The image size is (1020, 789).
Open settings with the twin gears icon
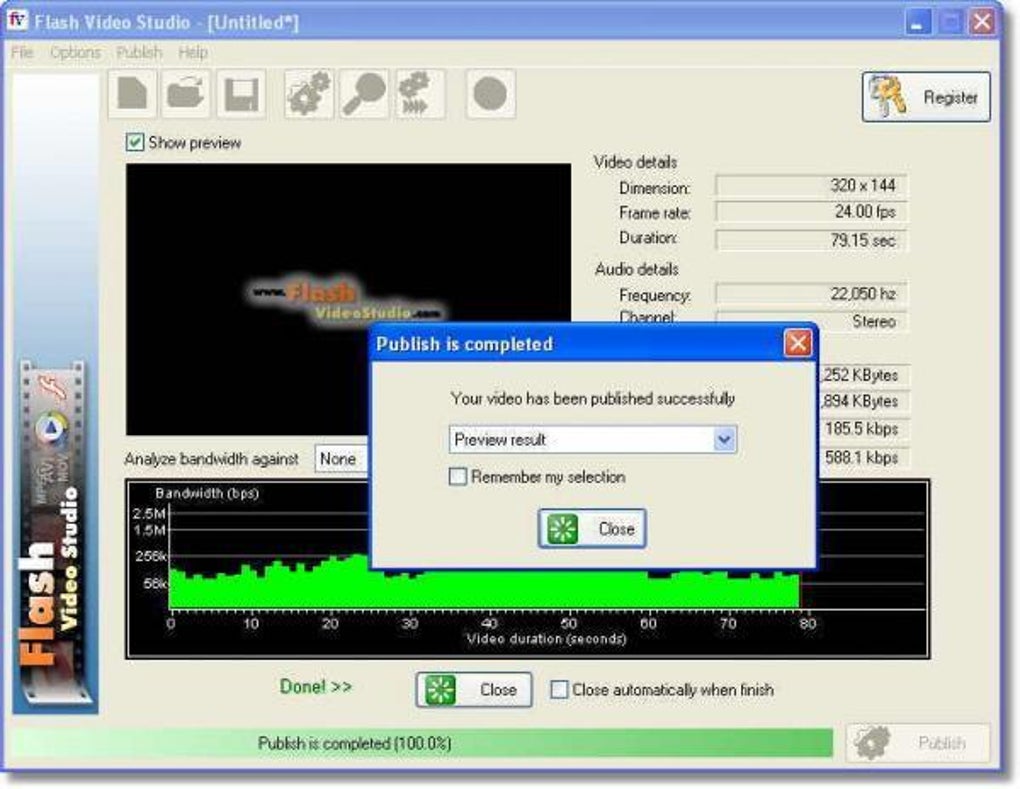click(x=309, y=94)
